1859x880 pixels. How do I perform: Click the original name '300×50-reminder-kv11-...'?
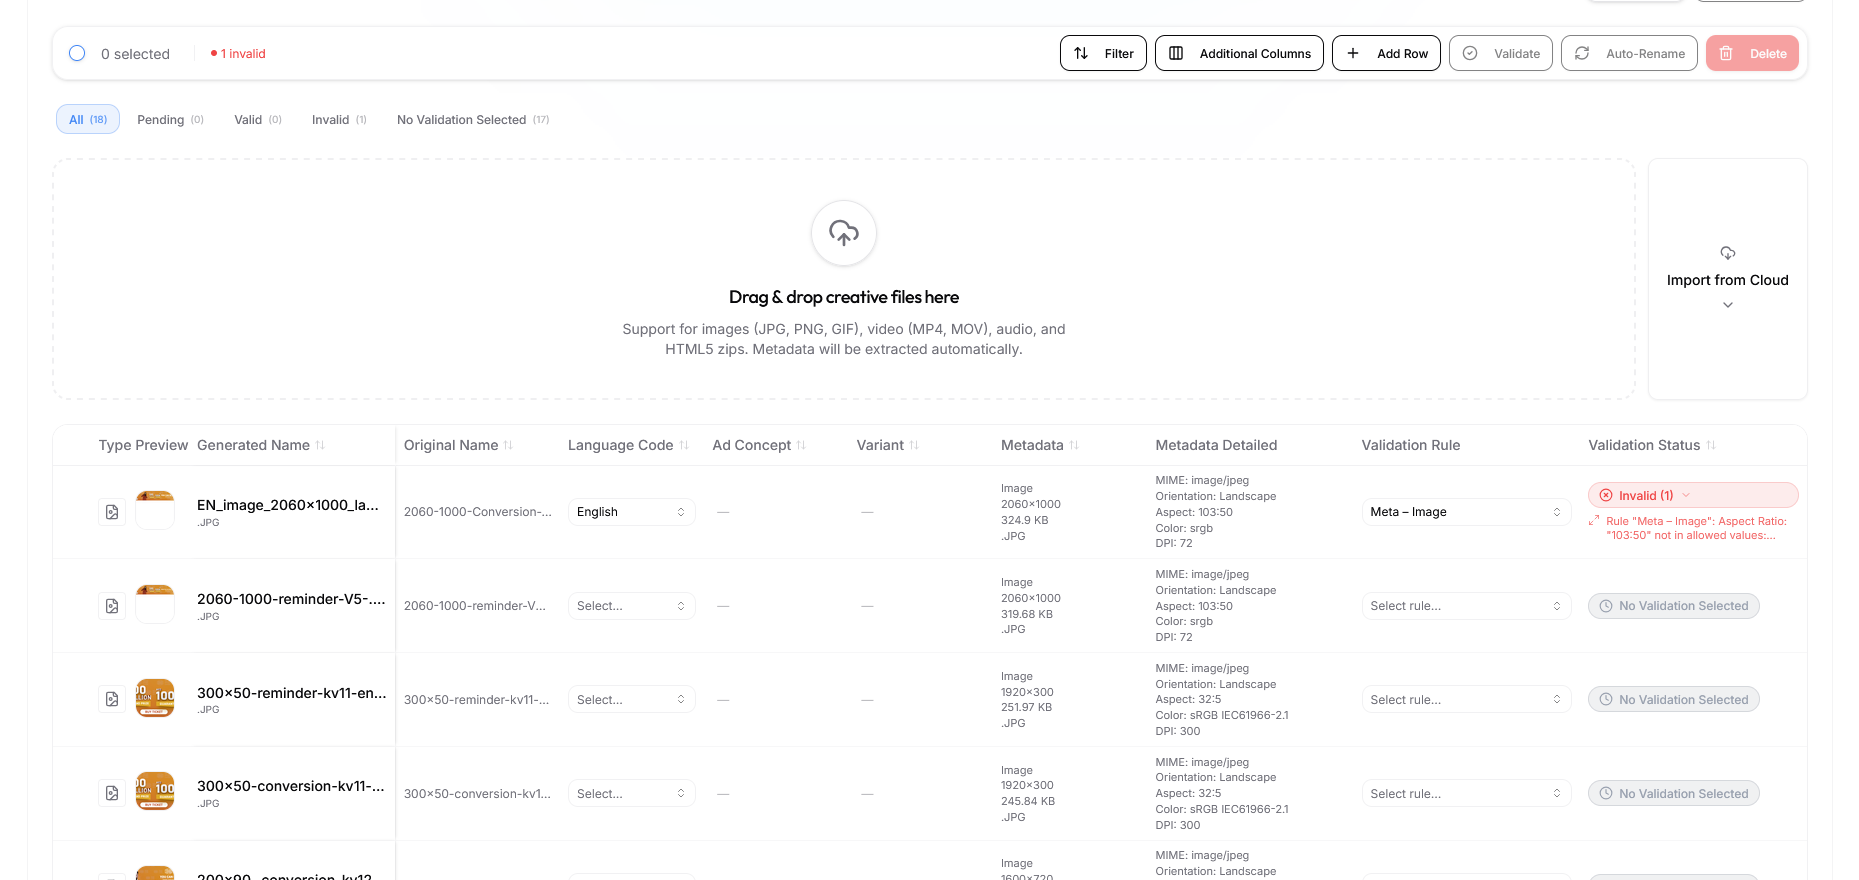click(x=477, y=700)
